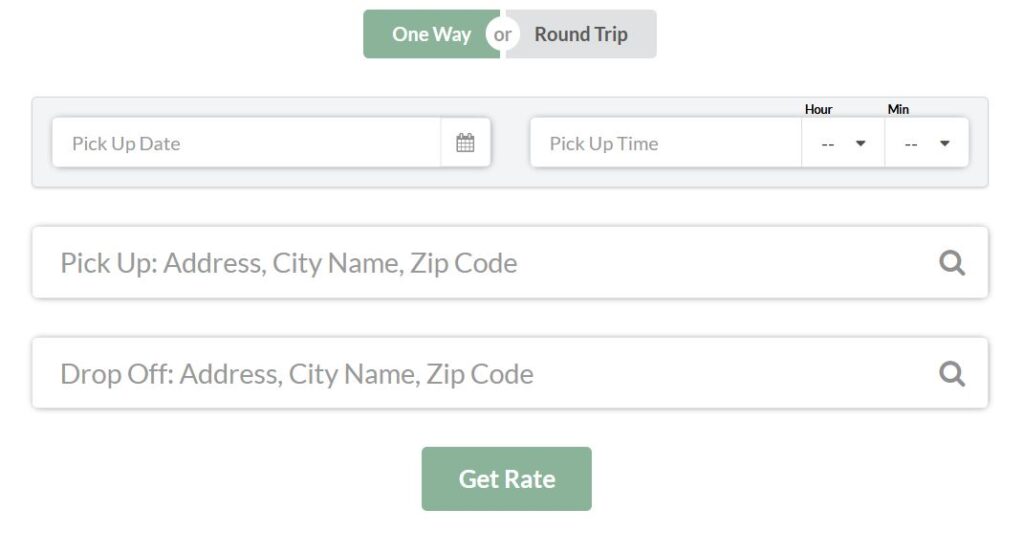This screenshot has height=554, width=1024.
Task: Click the "Hour" label above dropdown
Action: (818, 109)
